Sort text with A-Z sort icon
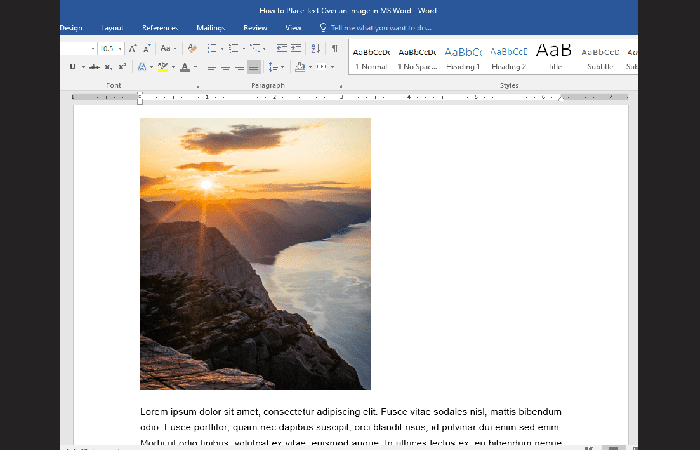 pos(316,48)
